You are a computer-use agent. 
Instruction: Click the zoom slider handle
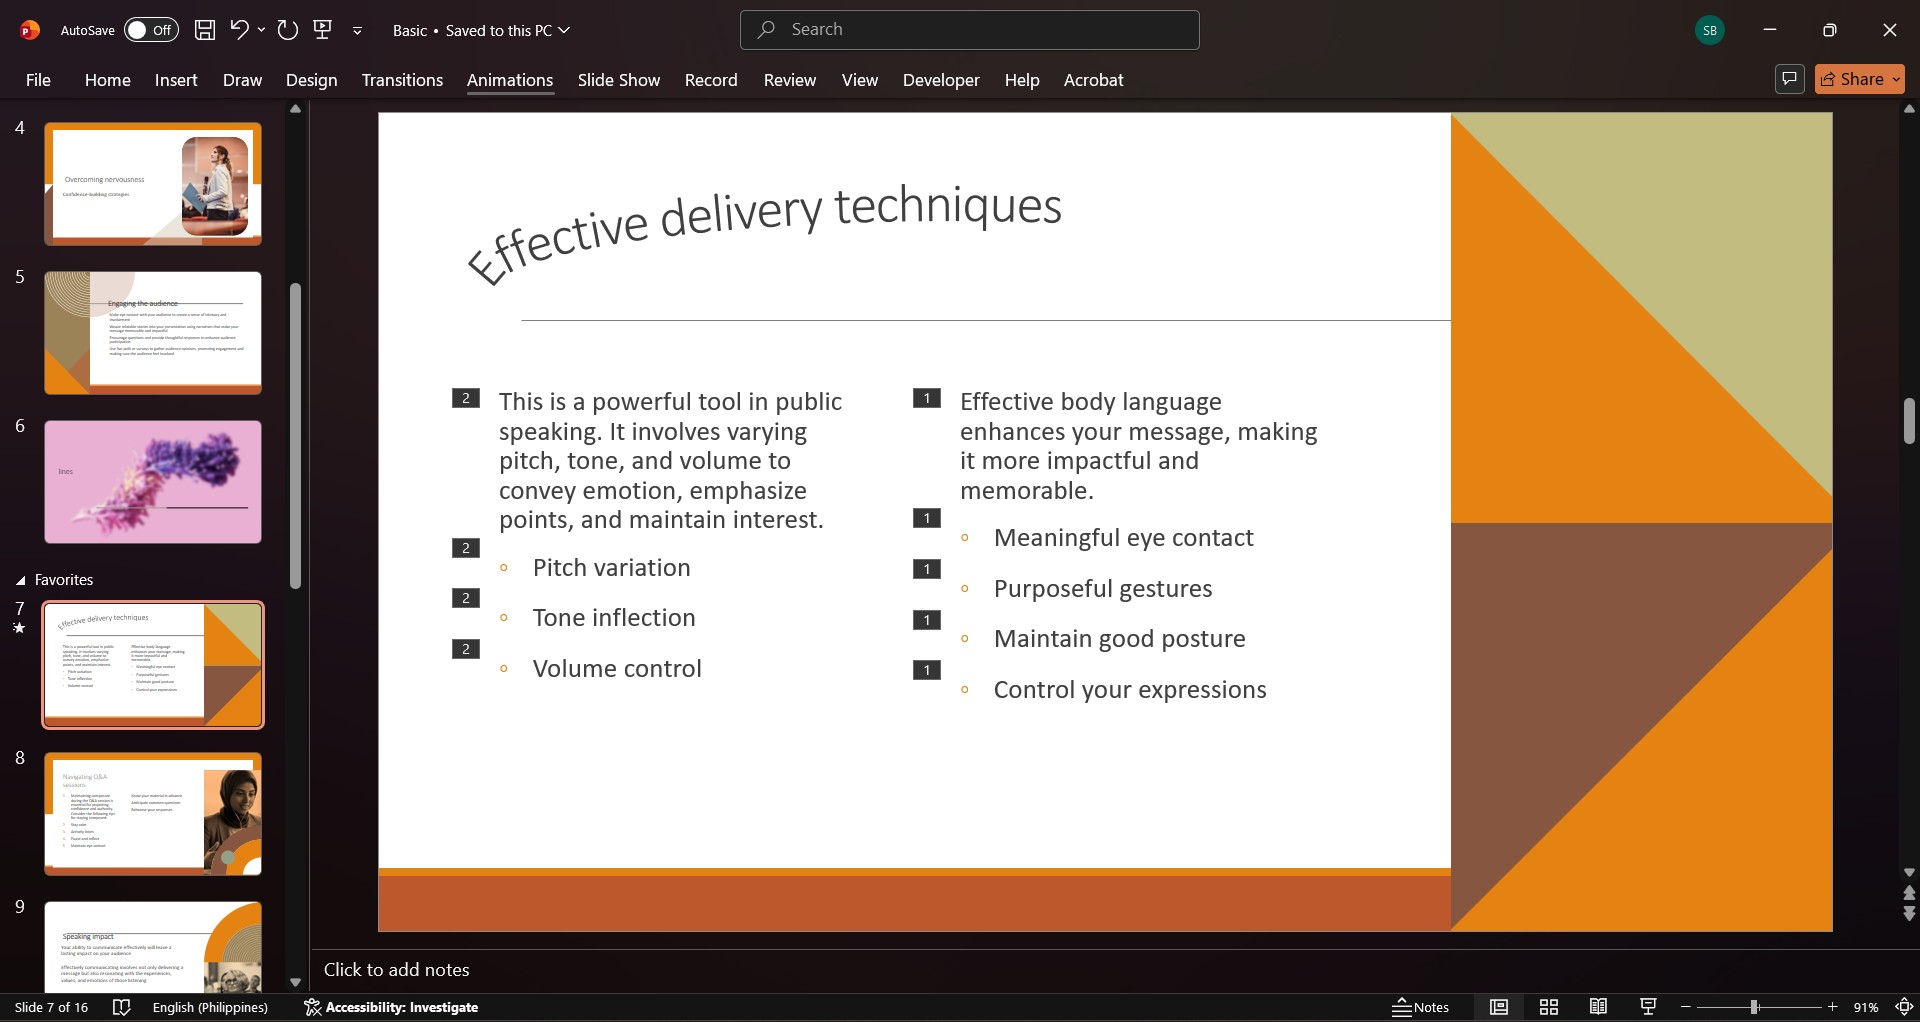pos(1754,1007)
